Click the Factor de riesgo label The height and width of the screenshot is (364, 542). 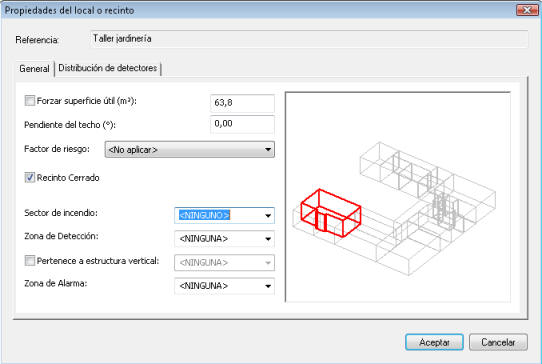tap(57, 149)
